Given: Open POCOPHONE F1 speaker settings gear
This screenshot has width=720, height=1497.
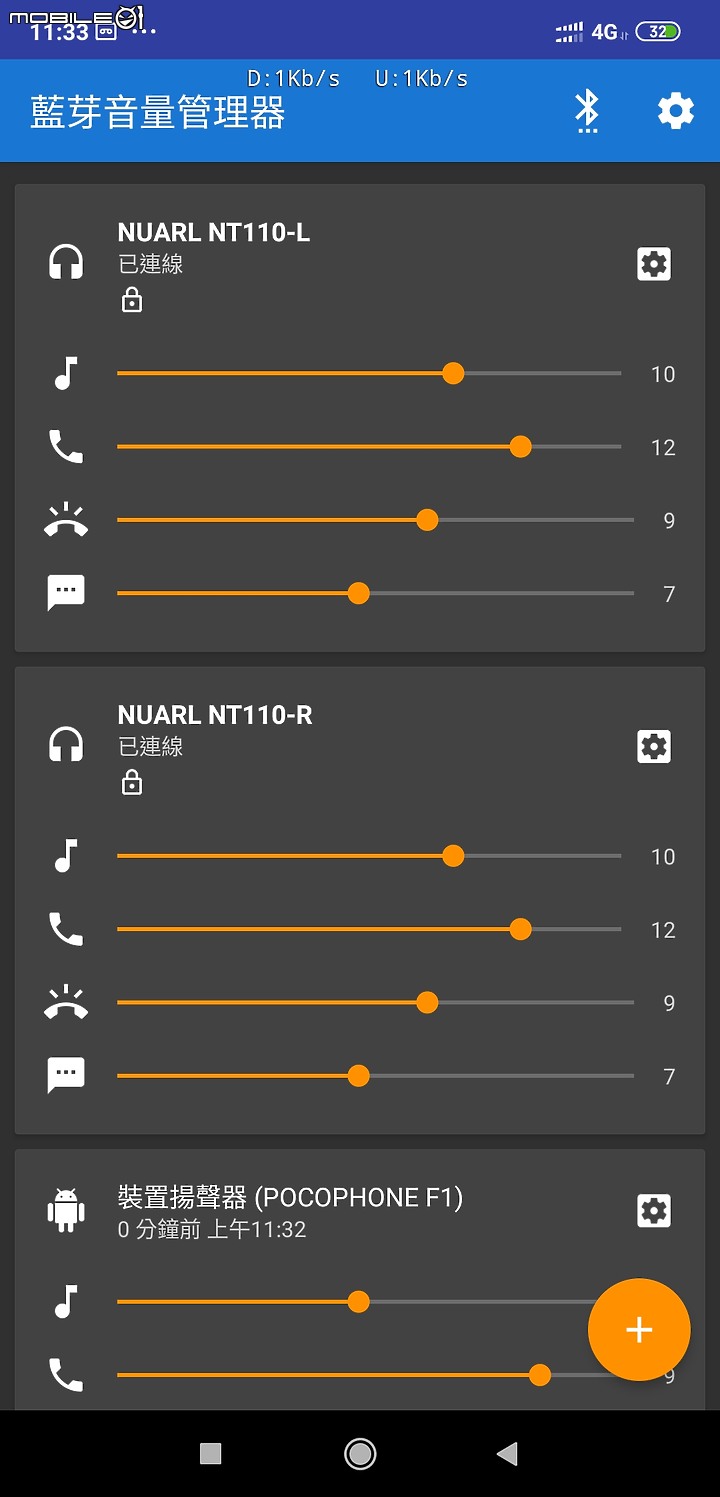Looking at the screenshot, I should pyautogui.click(x=654, y=1211).
